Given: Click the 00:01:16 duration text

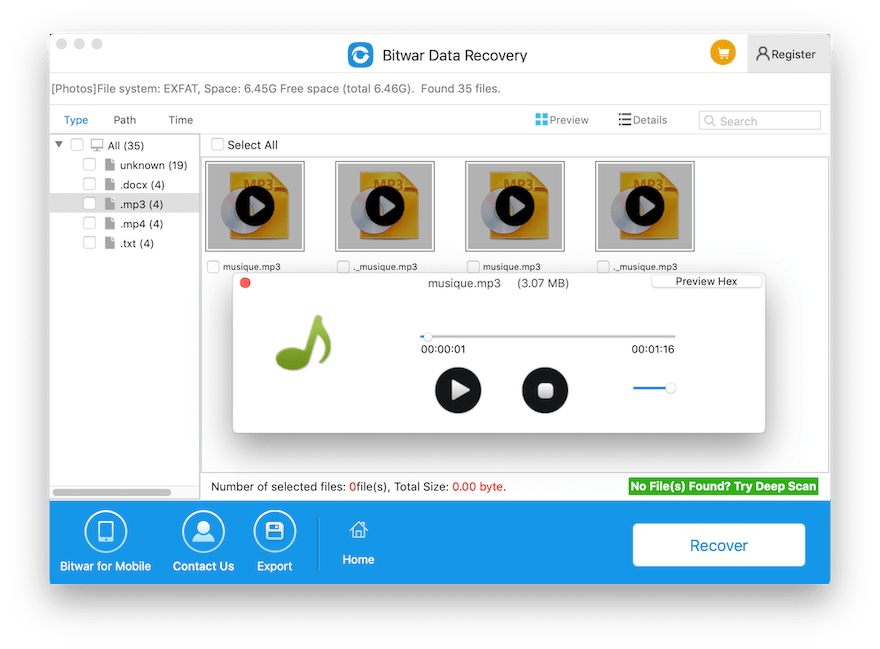Looking at the screenshot, I should coord(653,349).
